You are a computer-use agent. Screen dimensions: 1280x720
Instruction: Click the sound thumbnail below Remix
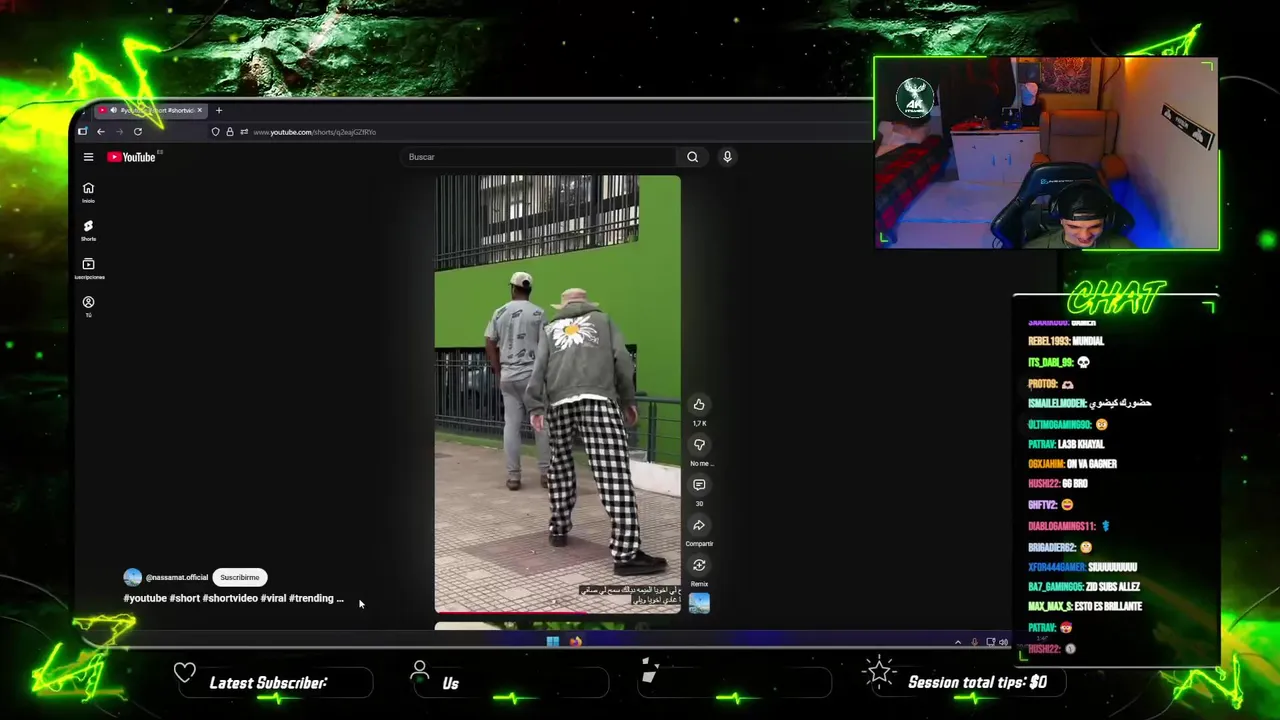(699, 603)
